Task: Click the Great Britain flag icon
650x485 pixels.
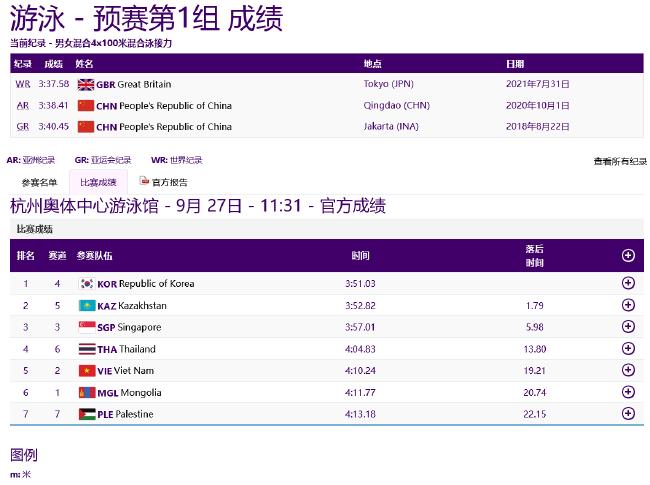Action: [x=86, y=85]
